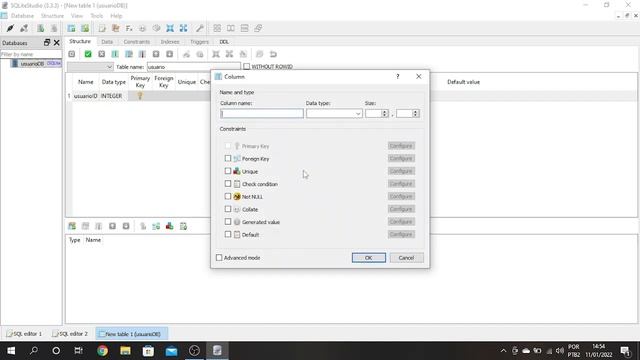Viewport: 640px width, 360px height.
Task: Click the Create table icon in main toolbar
Action: 71,28
